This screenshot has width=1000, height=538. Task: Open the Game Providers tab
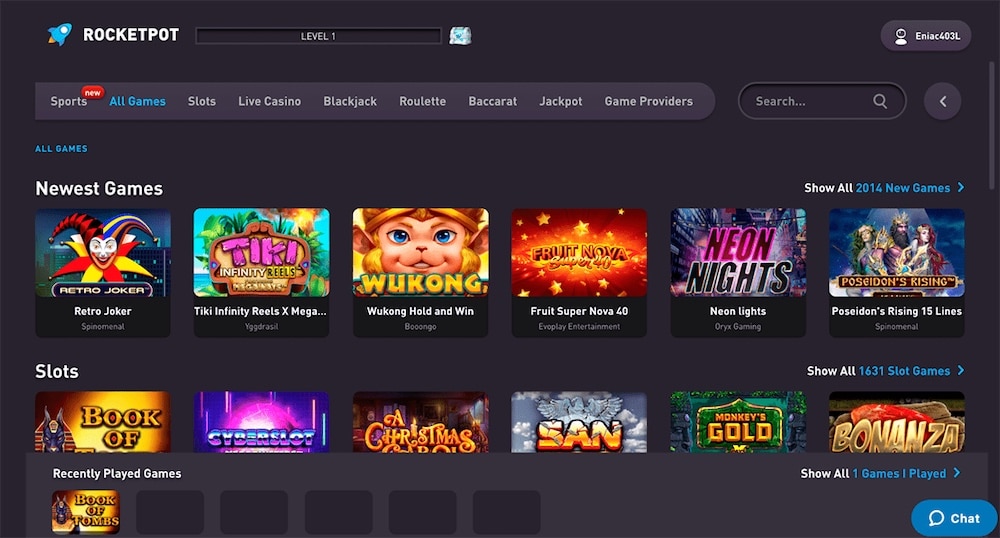point(649,101)
